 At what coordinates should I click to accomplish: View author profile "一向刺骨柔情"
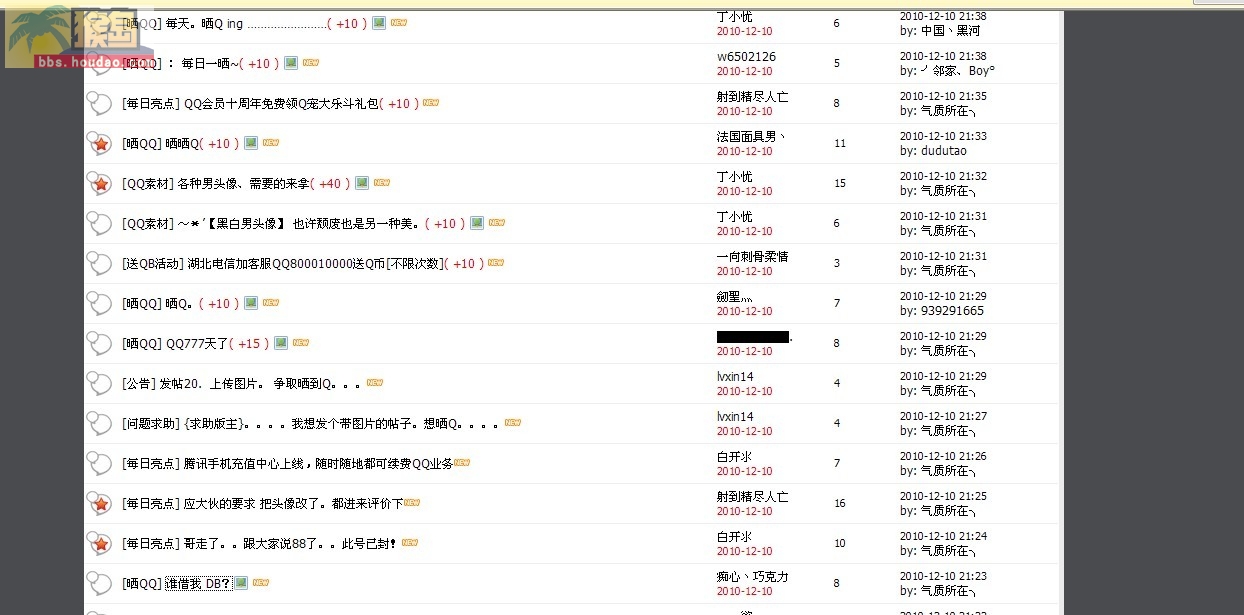click(752, 257)
